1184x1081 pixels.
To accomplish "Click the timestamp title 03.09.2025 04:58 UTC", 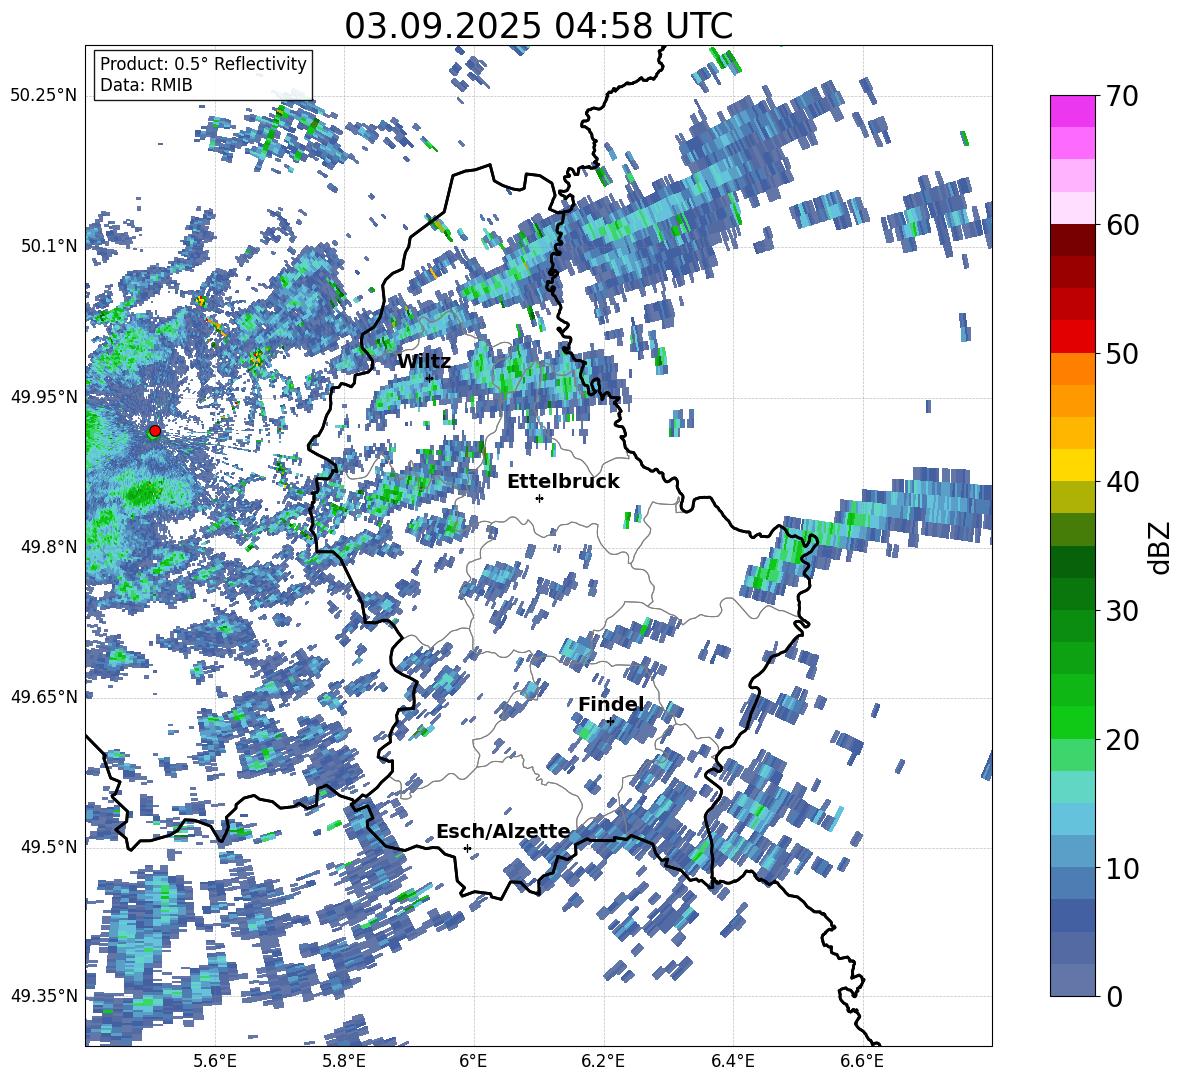I will [x=538, y=26].
